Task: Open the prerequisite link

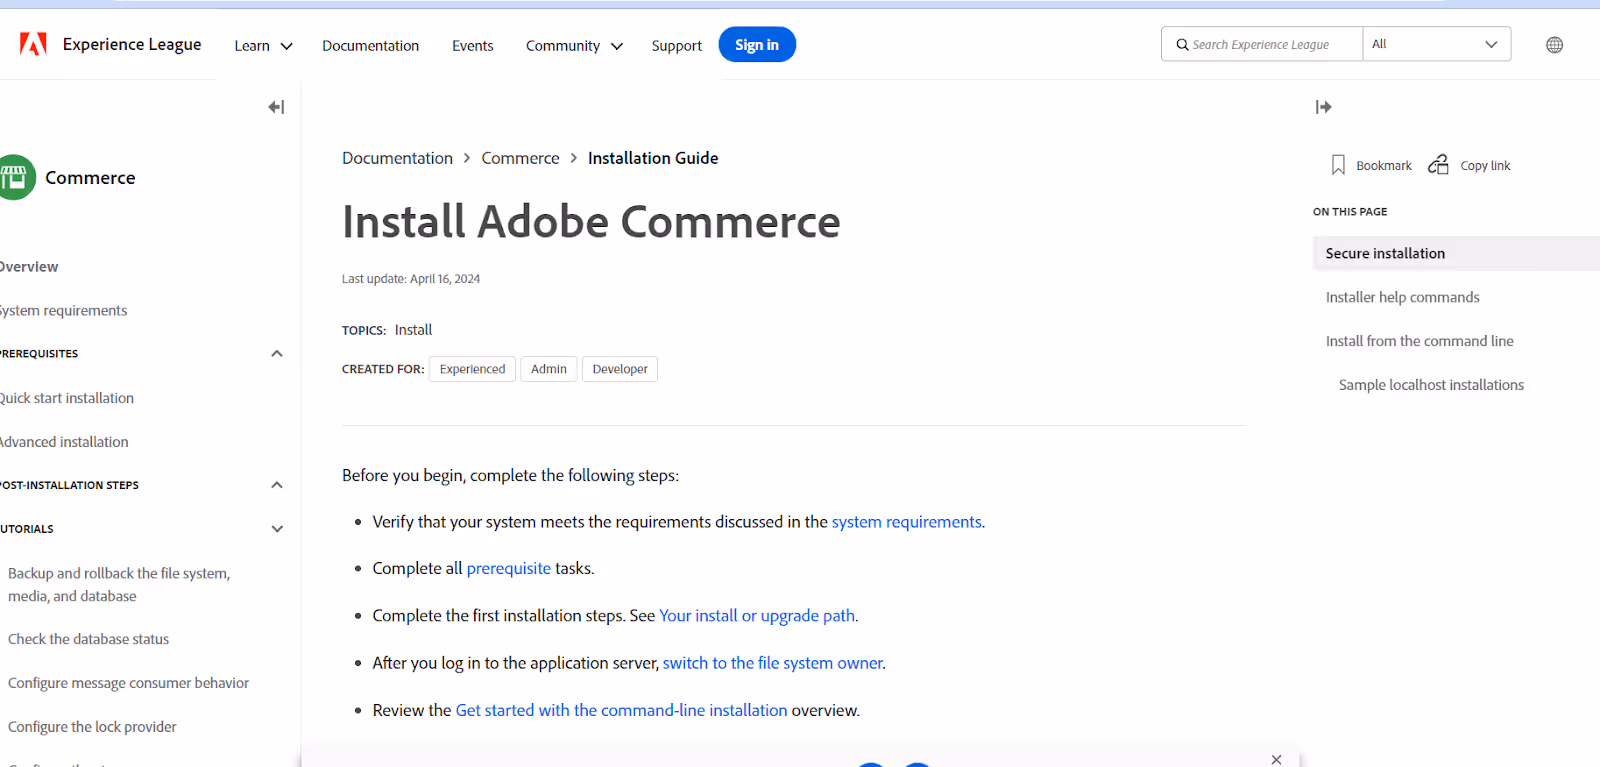Action: (508, 568)
